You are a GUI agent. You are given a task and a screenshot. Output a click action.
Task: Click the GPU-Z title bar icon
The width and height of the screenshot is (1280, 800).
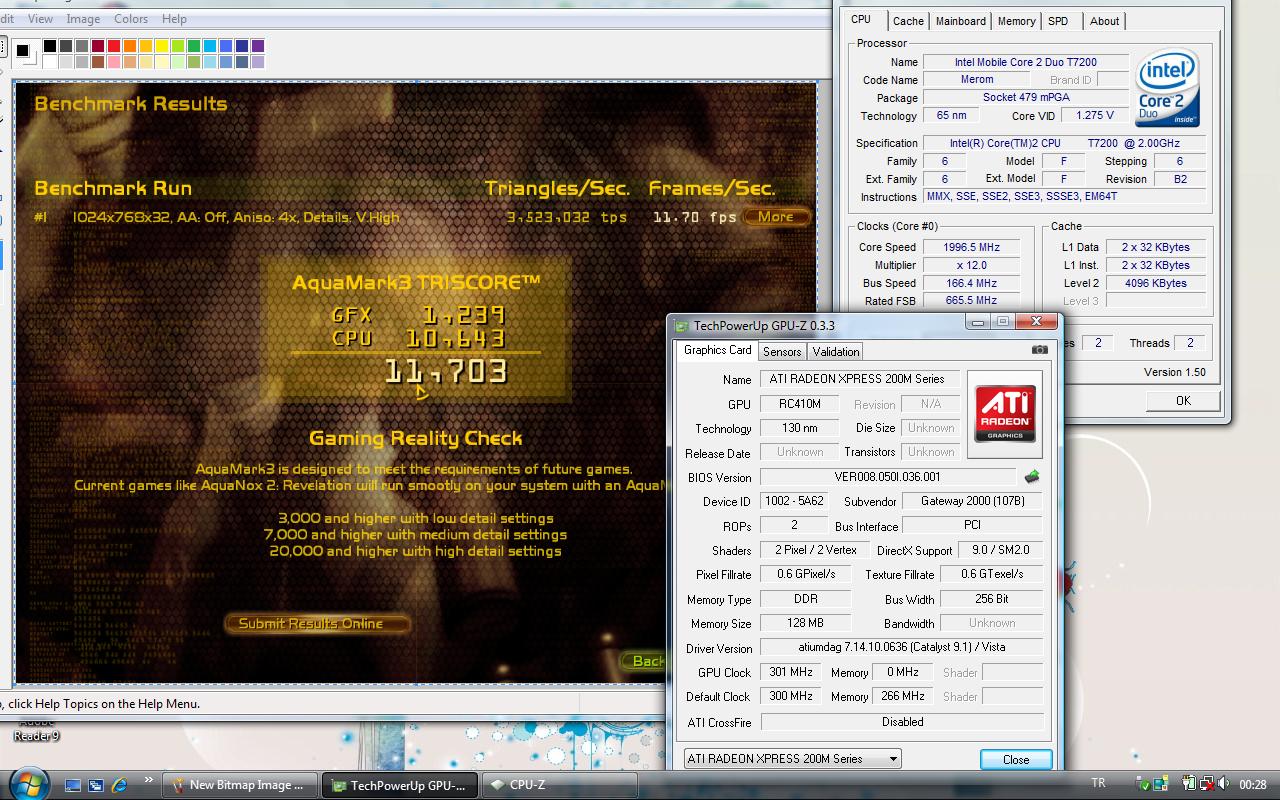[x=681, y=325]
